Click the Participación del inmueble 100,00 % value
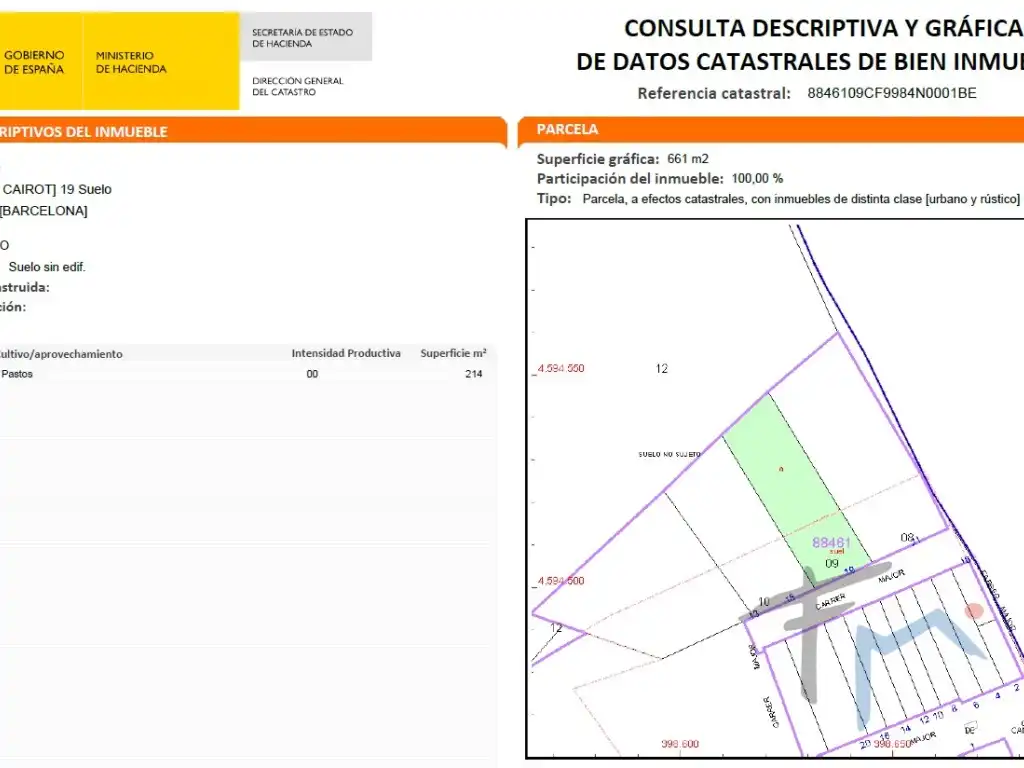The width and height of the screenshot is (1024, 768). [x=757, y=178]
